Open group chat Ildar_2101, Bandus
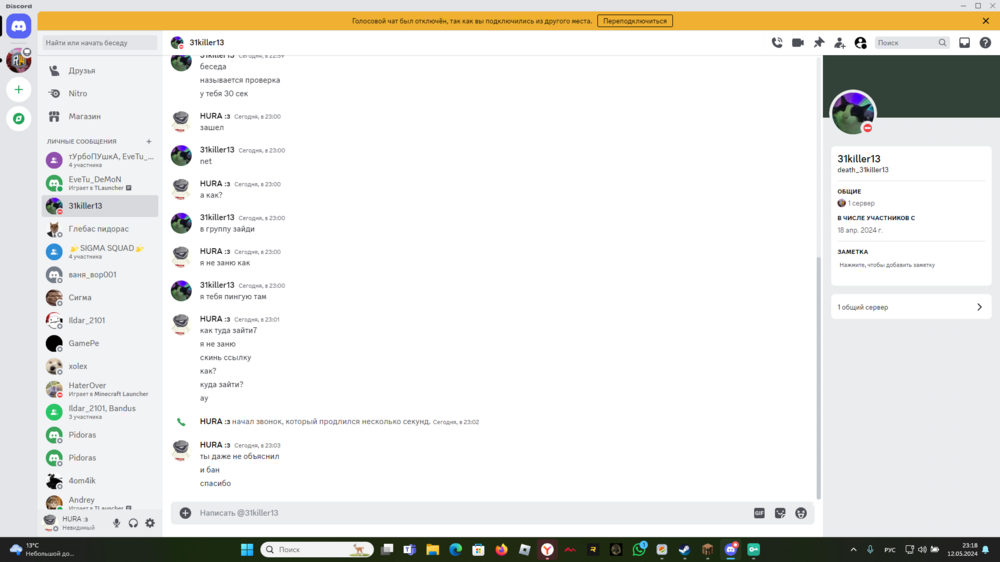Viewport: 1000px width, 562px height. pos(99,412)
